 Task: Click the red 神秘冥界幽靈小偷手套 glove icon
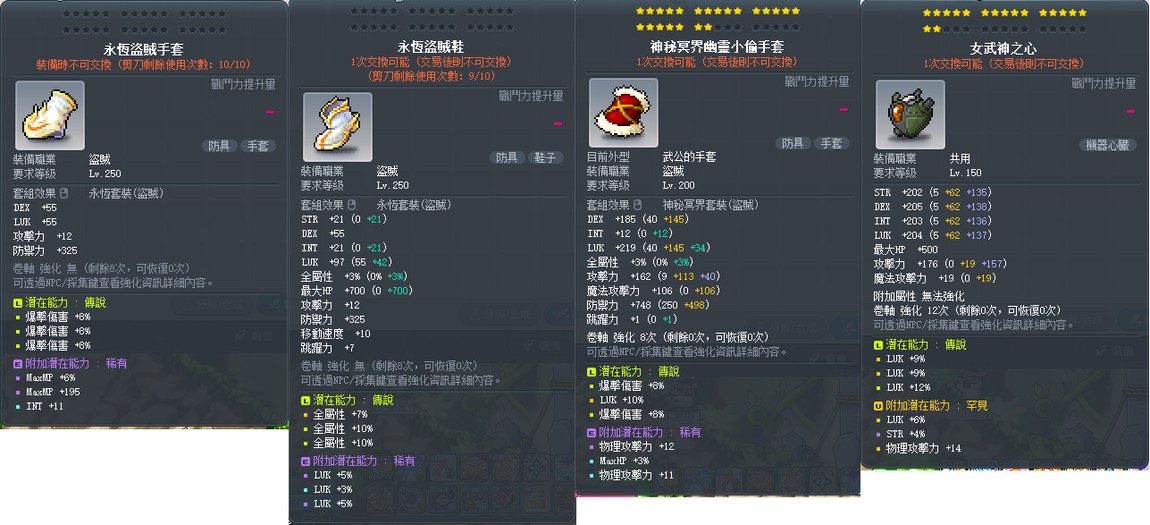coord(623,112)
